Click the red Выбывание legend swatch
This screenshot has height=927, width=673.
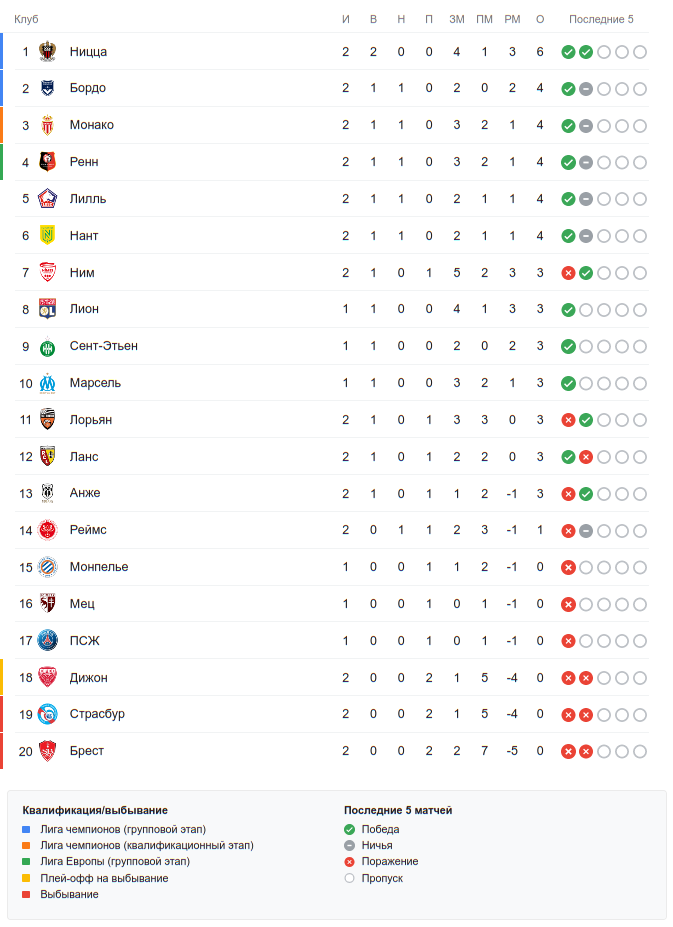(x=27, y=894)
